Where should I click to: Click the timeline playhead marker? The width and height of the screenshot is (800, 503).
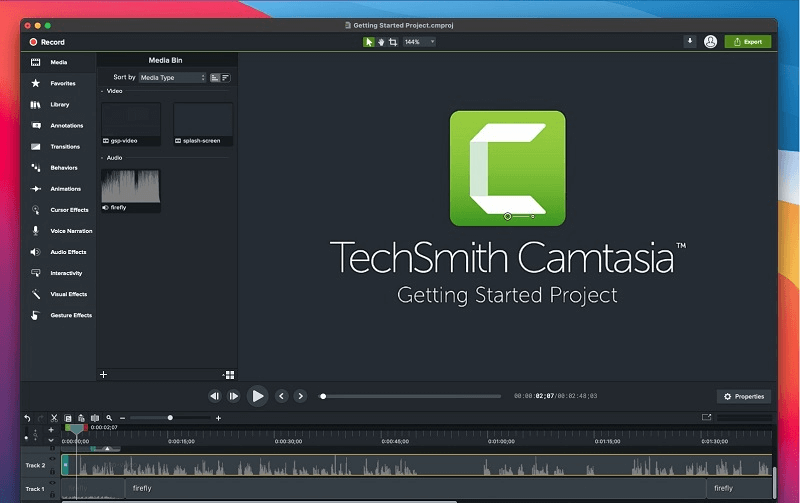point(77,429)
